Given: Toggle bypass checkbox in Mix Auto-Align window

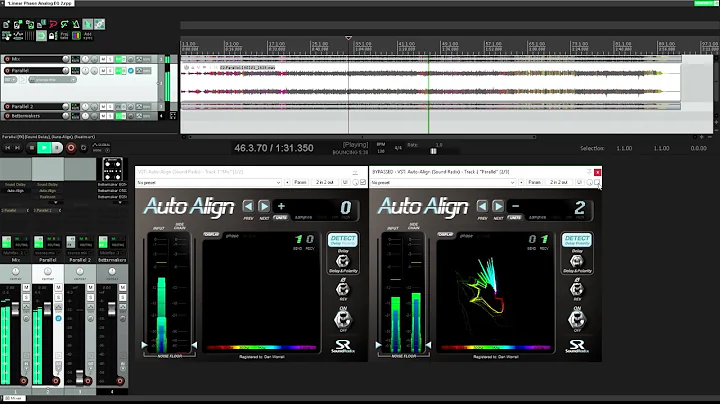Looking at the screenshot, I should pos(363,182).
